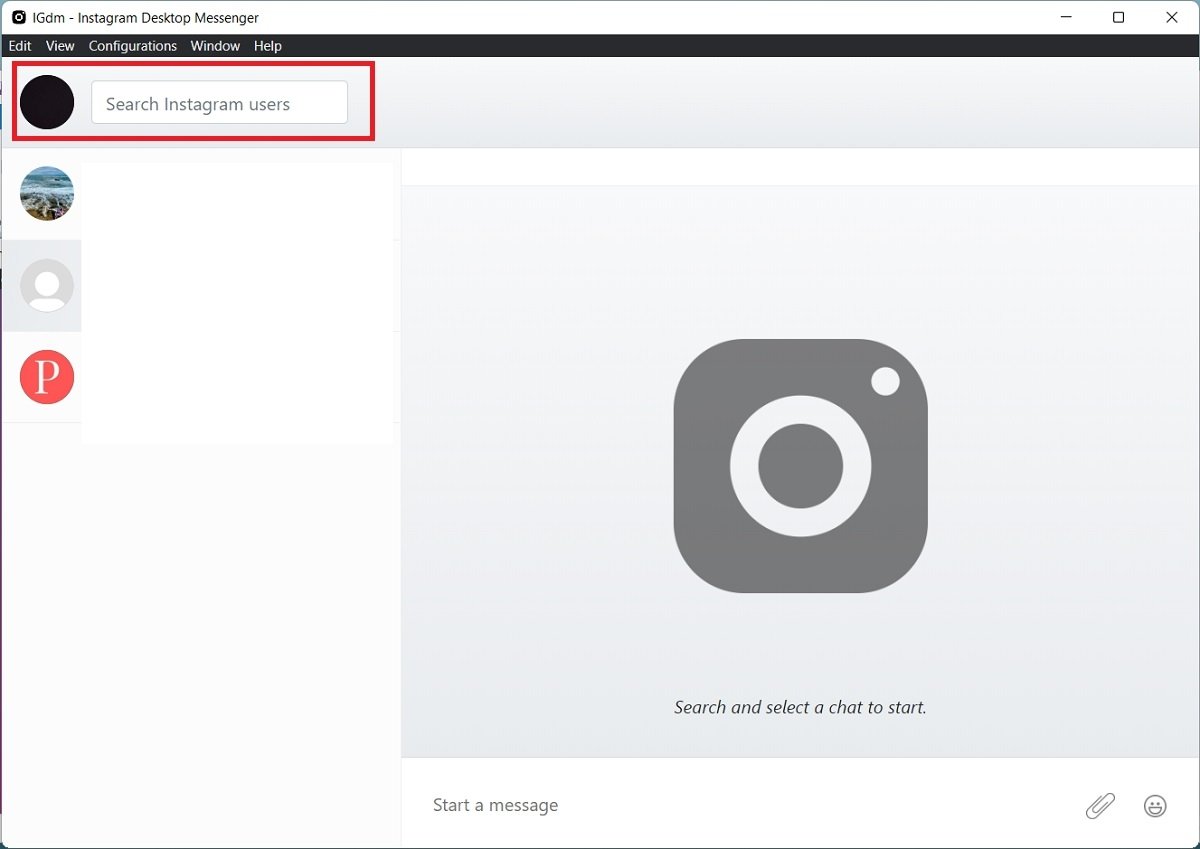The width and height of the screenshot is (1200, 849).
Task: Open the chat with the default gray avatar
Action: click(x=47, y=286)
